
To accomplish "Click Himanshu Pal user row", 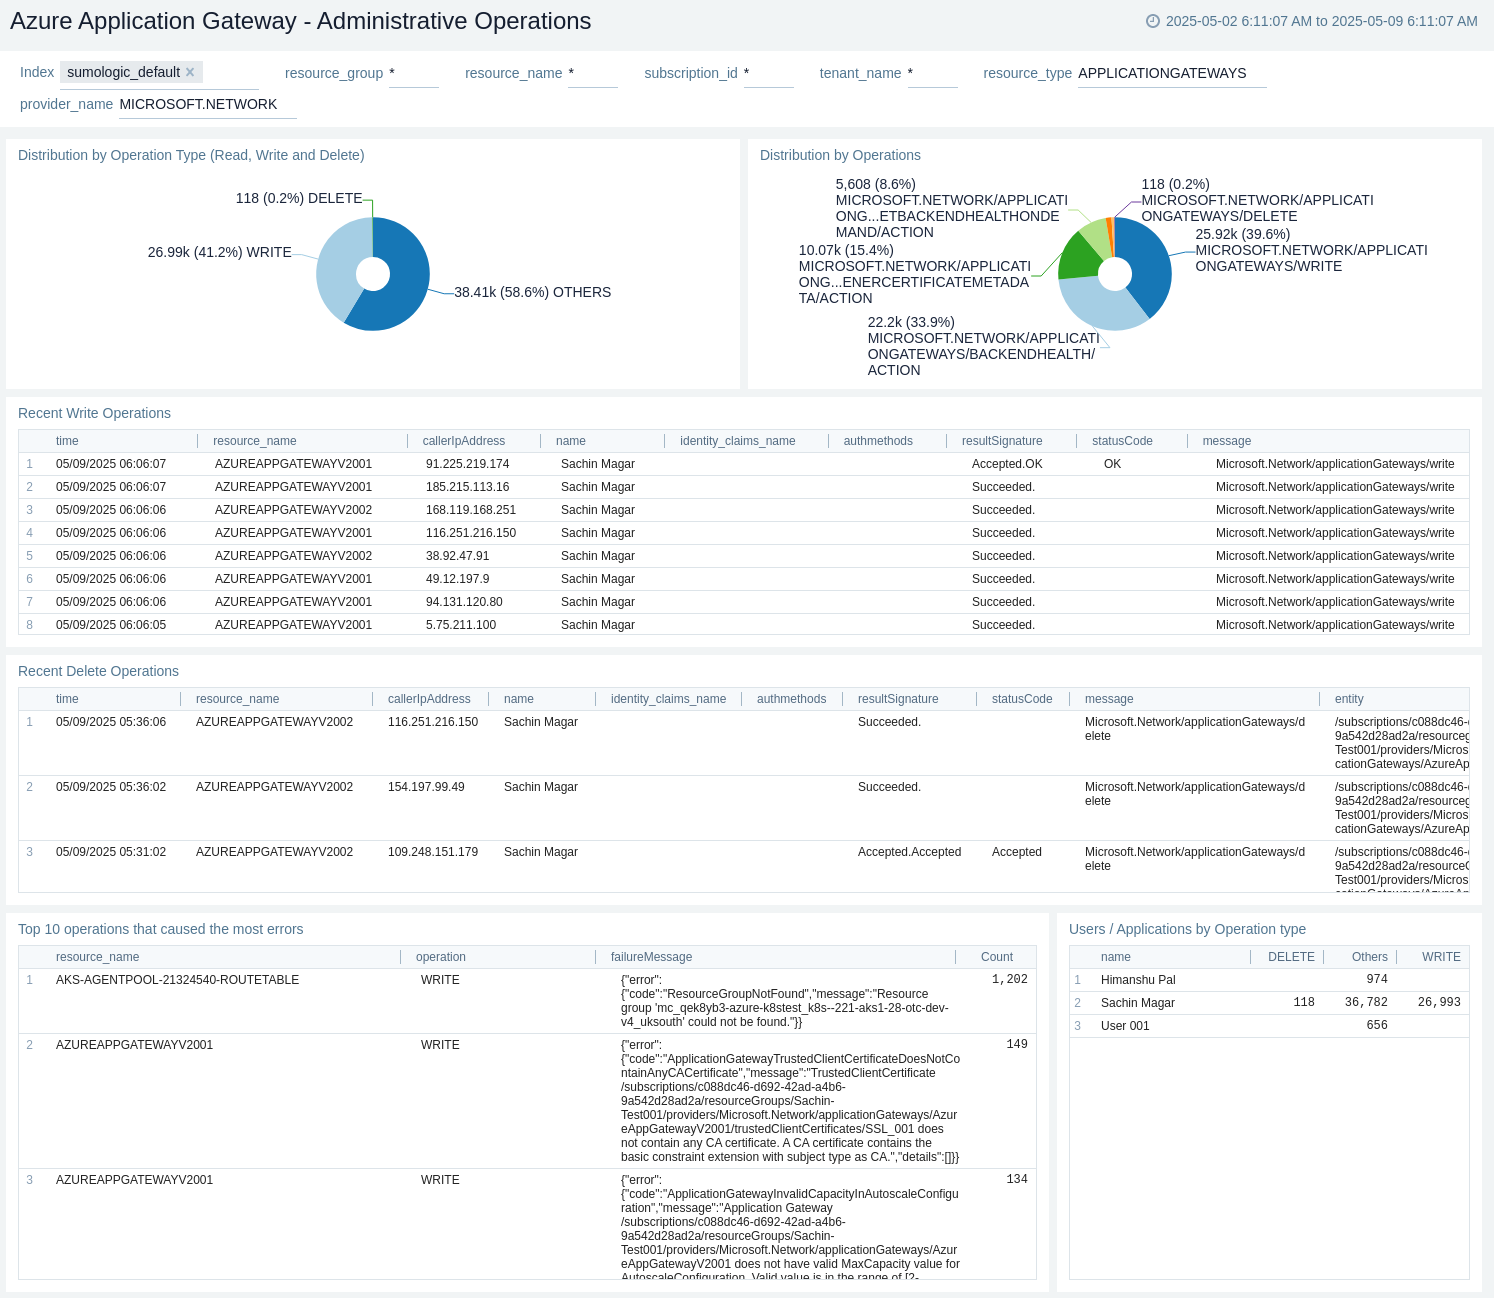I will click(1269, 980).
